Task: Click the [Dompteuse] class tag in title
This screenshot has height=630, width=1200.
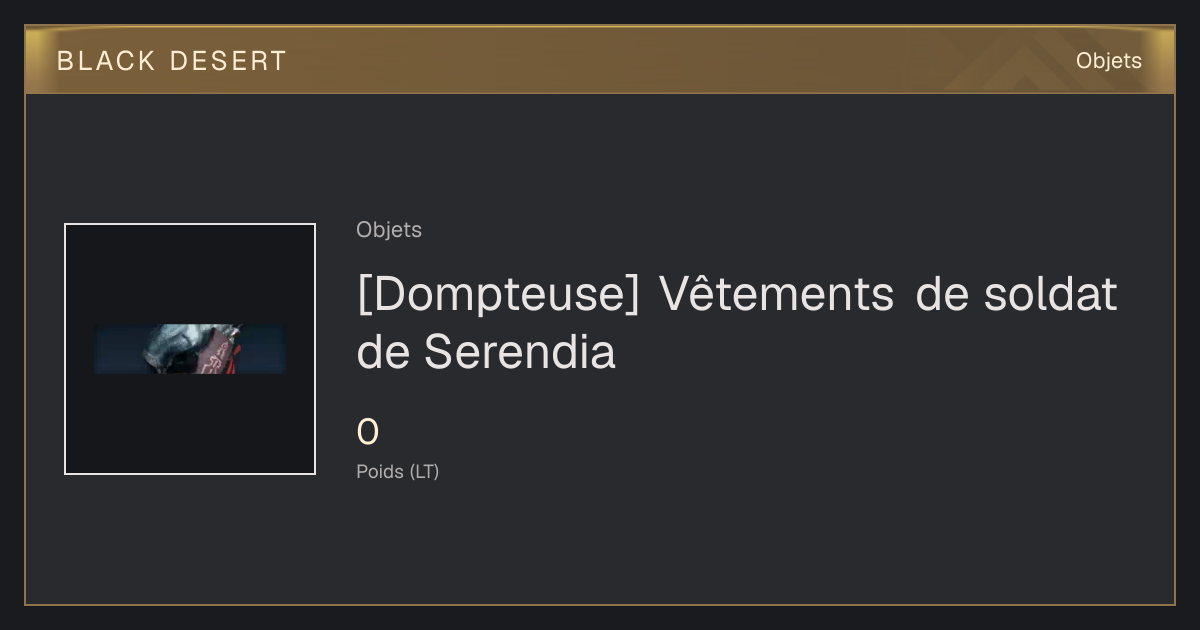Action: pos(498,296)
